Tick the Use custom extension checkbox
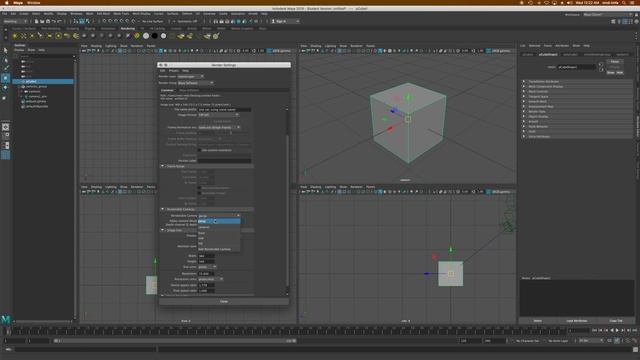Screen dimensions: 640x360 [x=200, y=150]
